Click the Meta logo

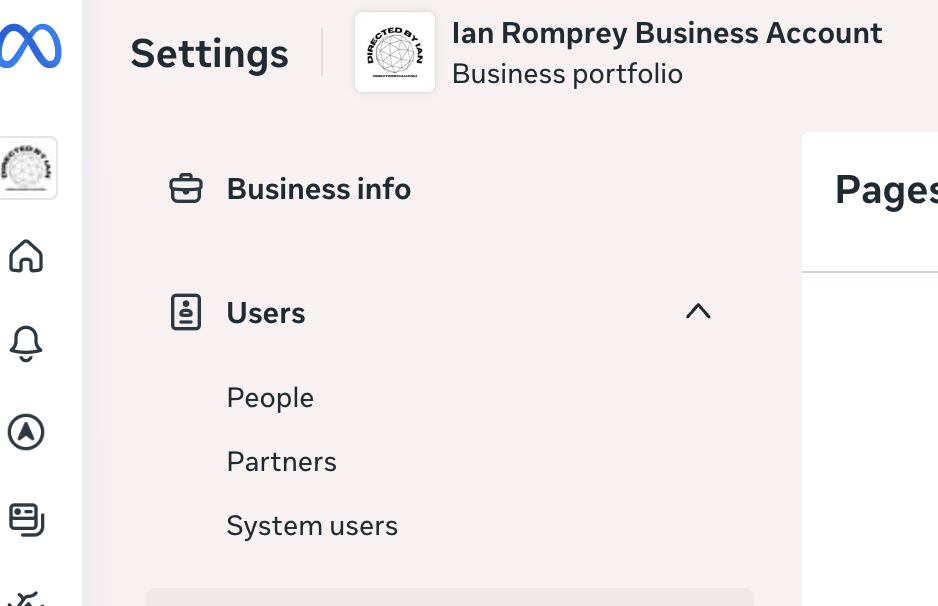tap(31, 46)
